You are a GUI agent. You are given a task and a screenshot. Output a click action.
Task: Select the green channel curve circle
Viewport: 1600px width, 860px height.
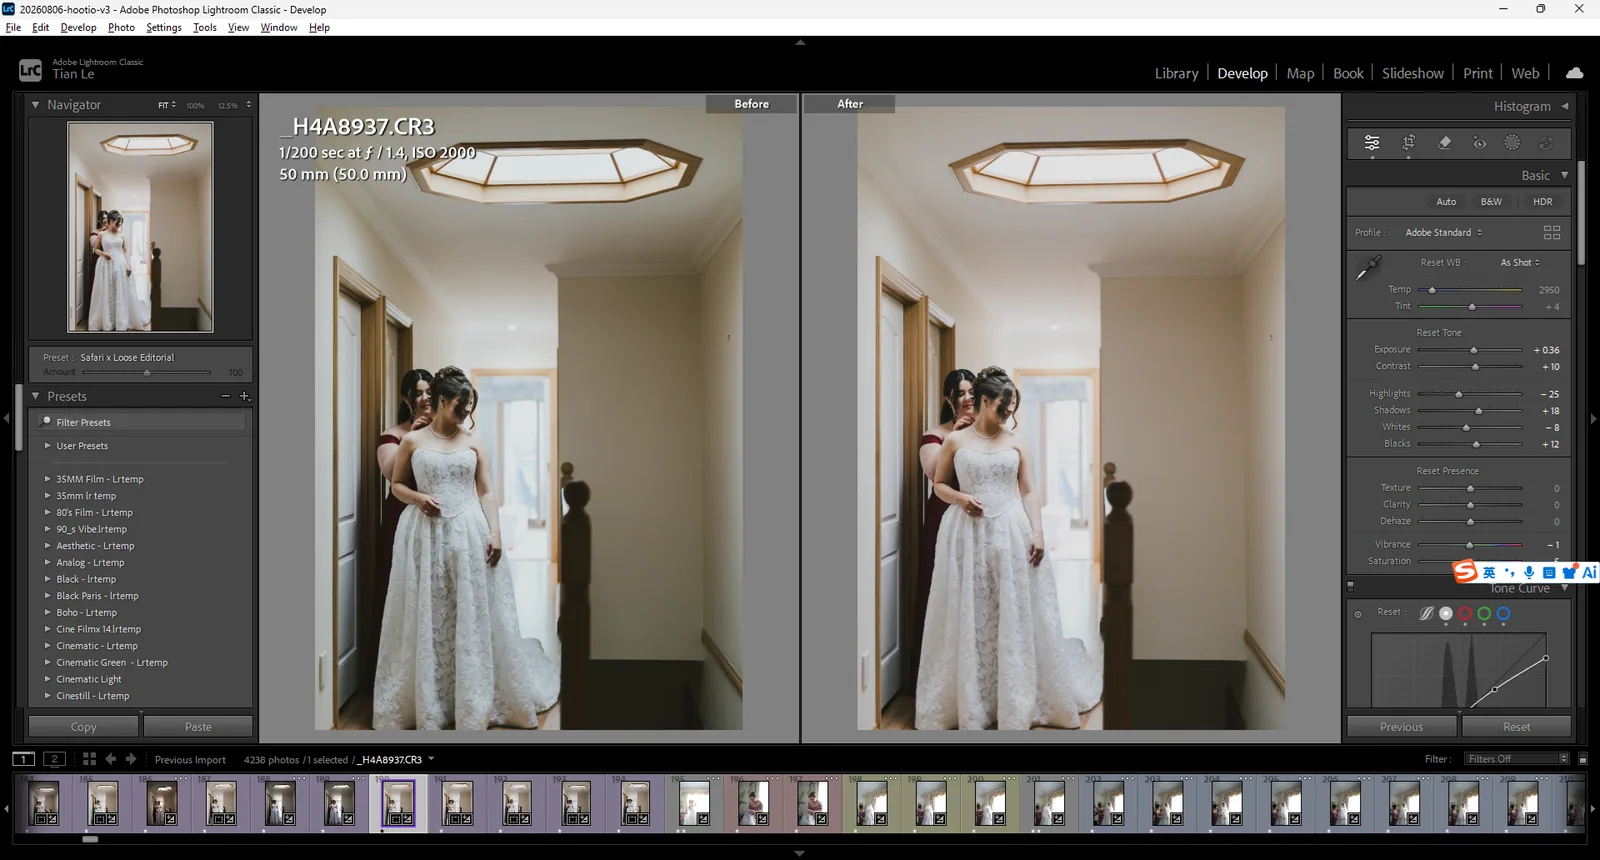coord(1484,614)
